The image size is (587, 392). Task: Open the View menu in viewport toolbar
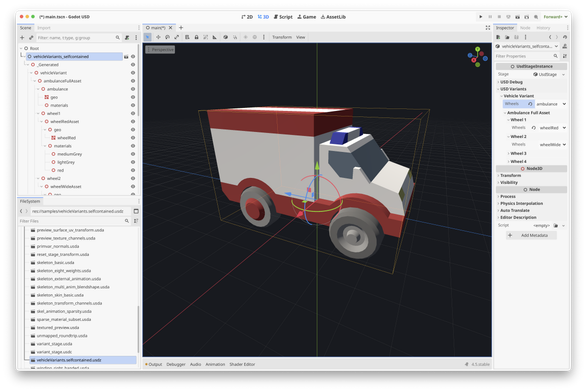point(301,37)
